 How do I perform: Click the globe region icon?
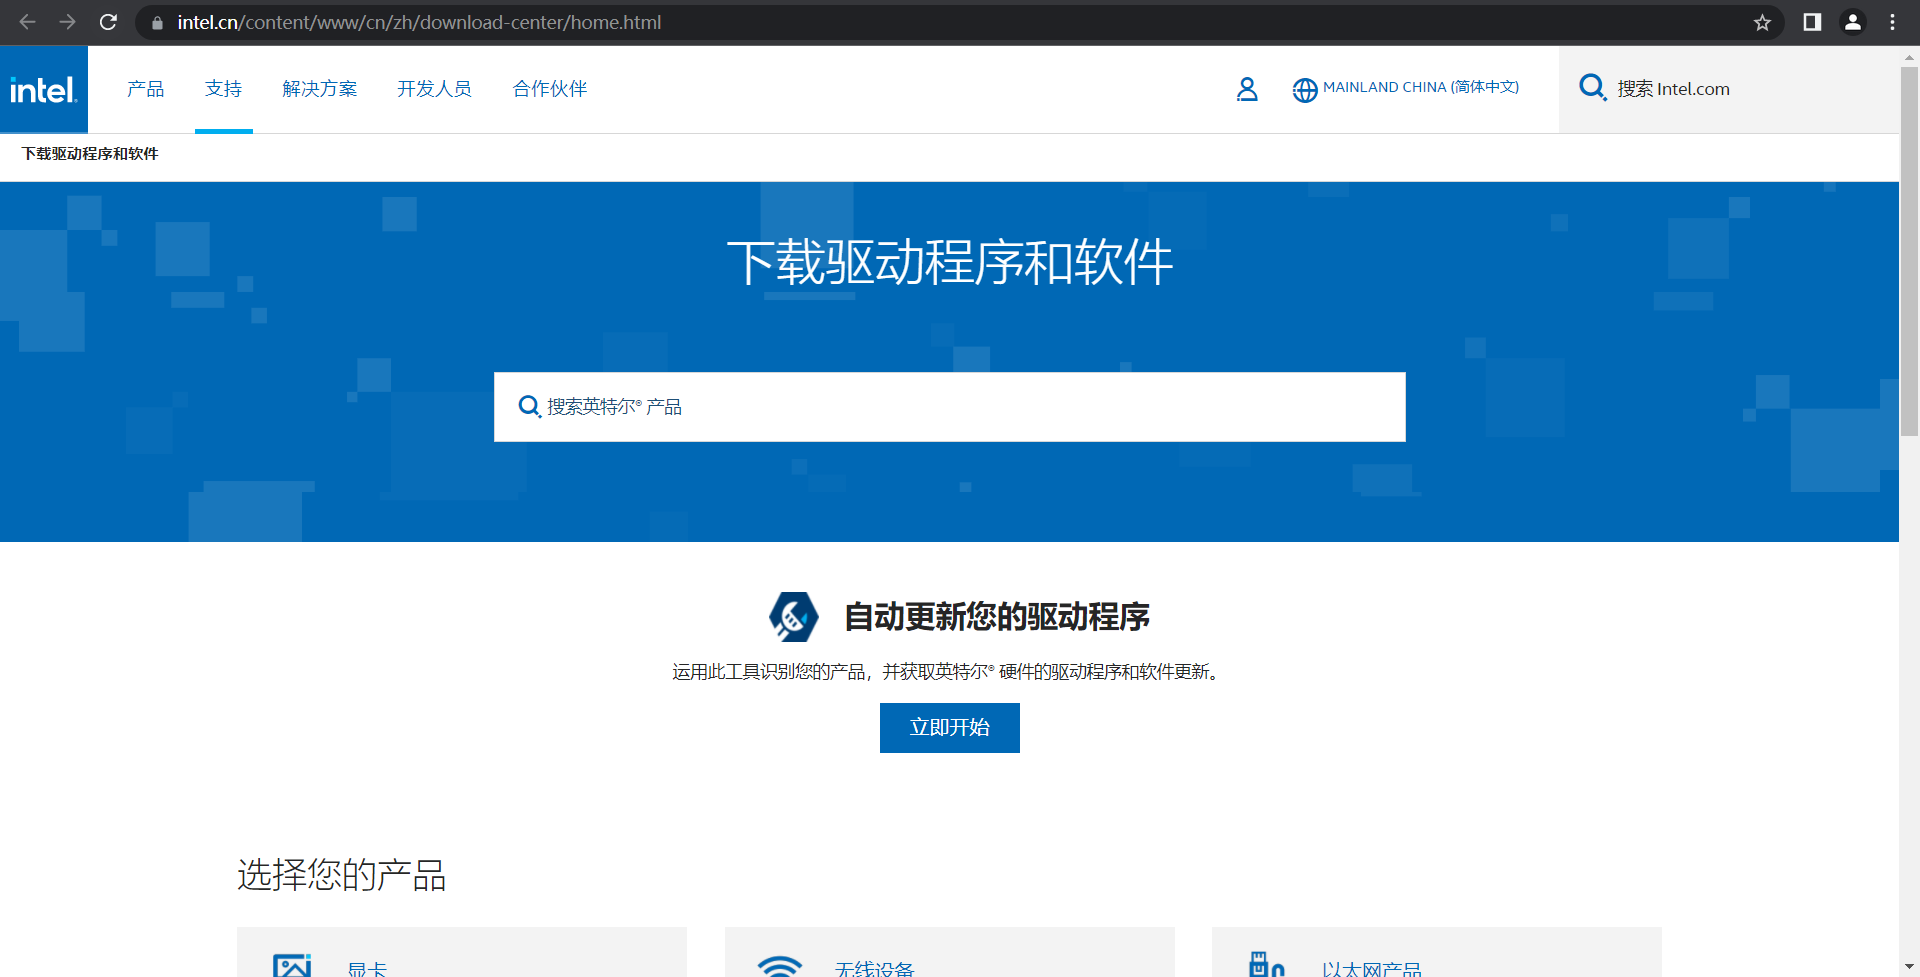click(1305, 90)
